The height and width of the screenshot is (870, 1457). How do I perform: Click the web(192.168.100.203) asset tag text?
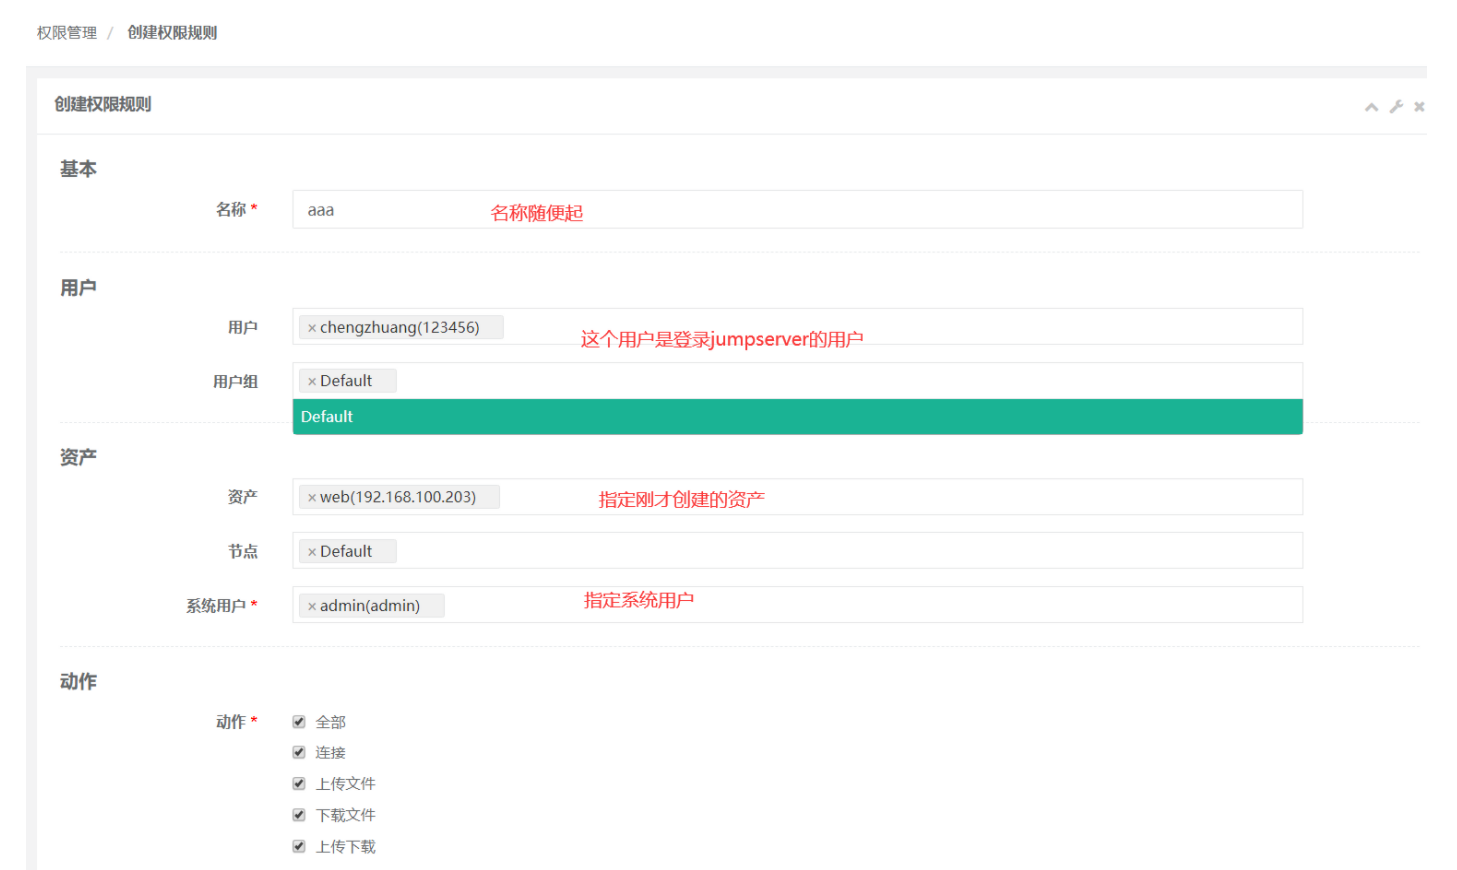coord(398,497)
